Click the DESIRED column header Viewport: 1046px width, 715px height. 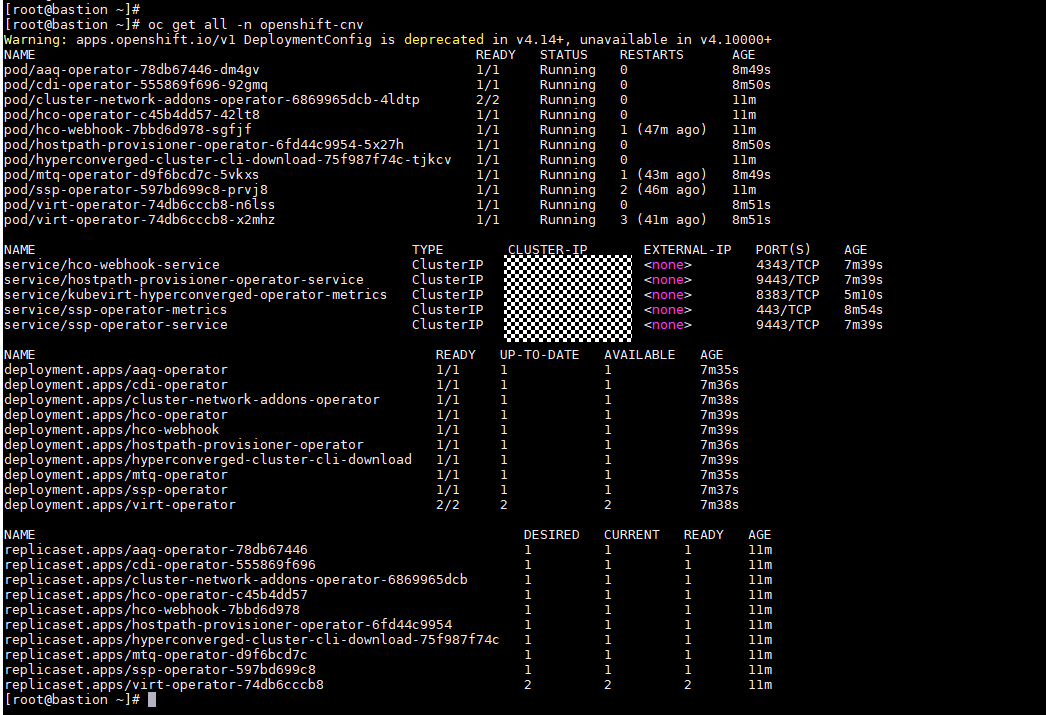(552, 535)
